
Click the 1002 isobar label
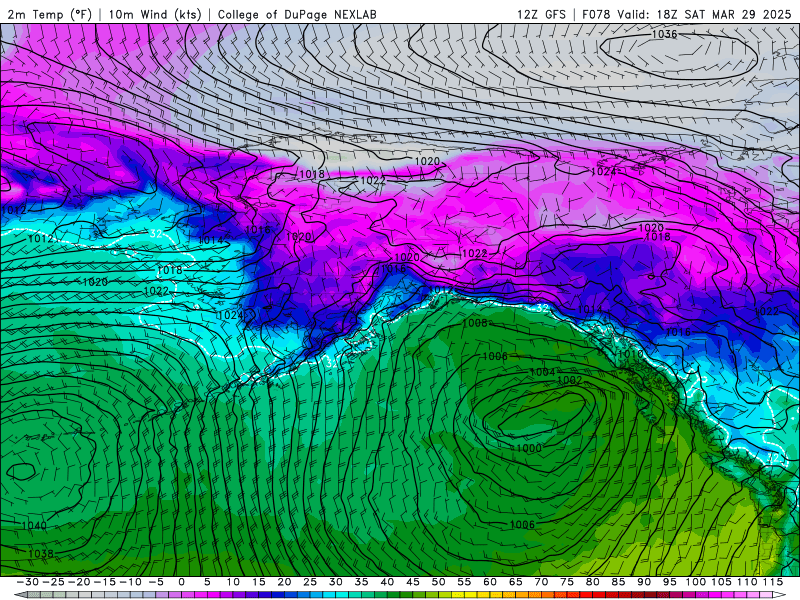(x=569, y=380)
